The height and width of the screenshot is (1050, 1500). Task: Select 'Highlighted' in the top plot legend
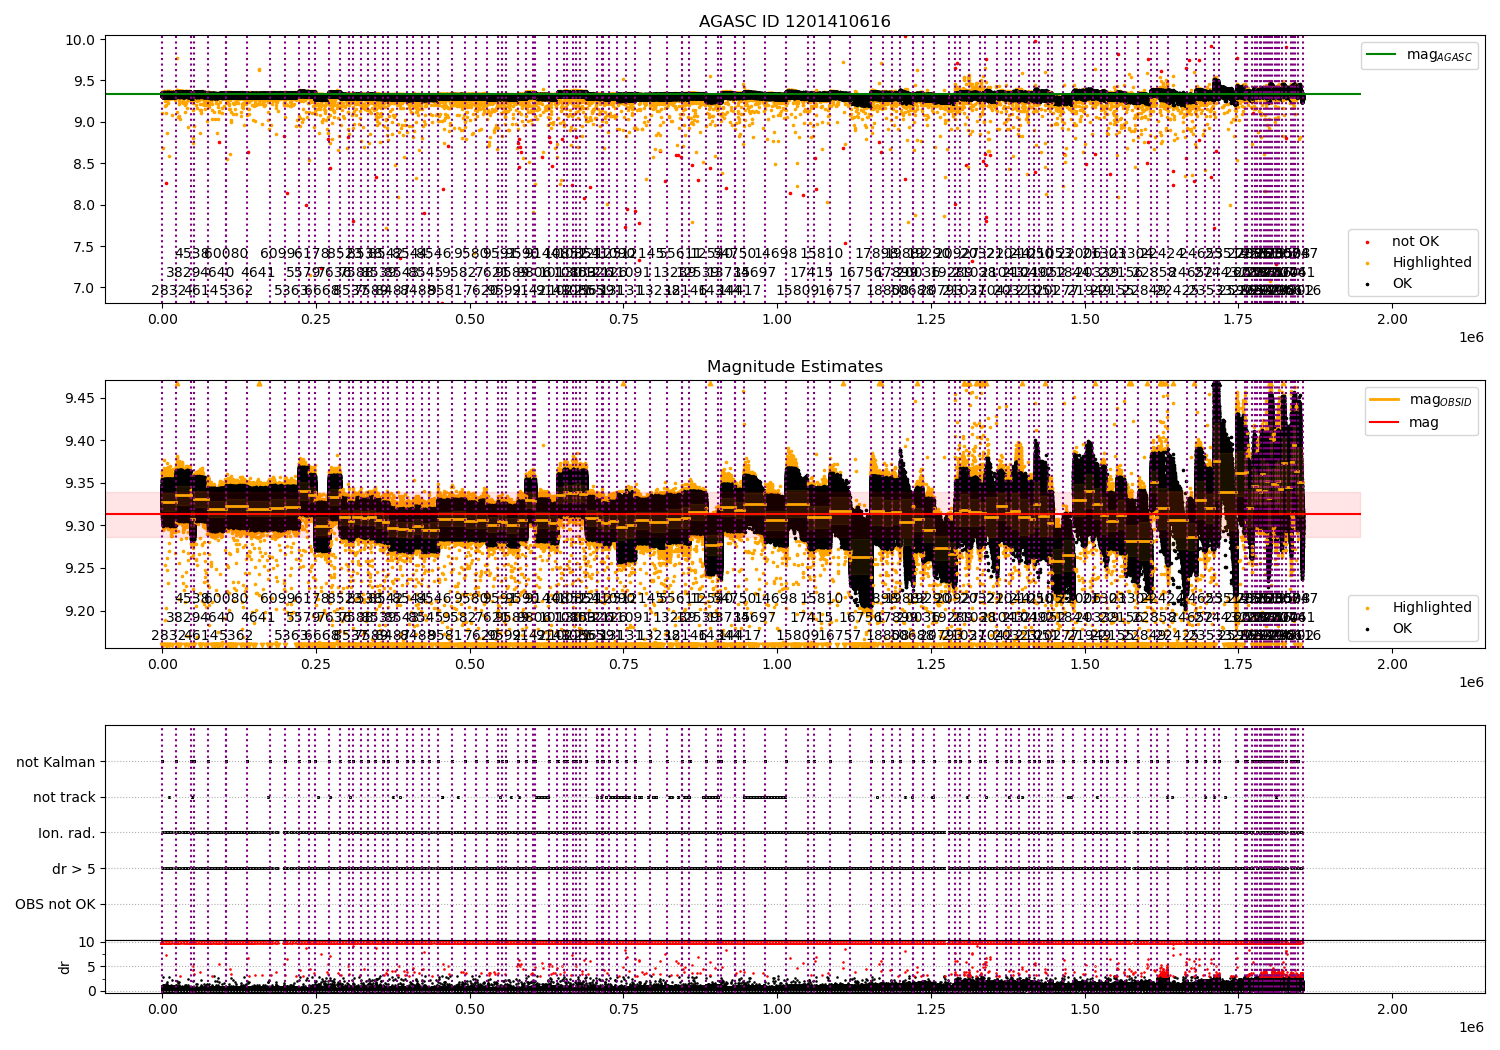click(x=1432, y=262)
